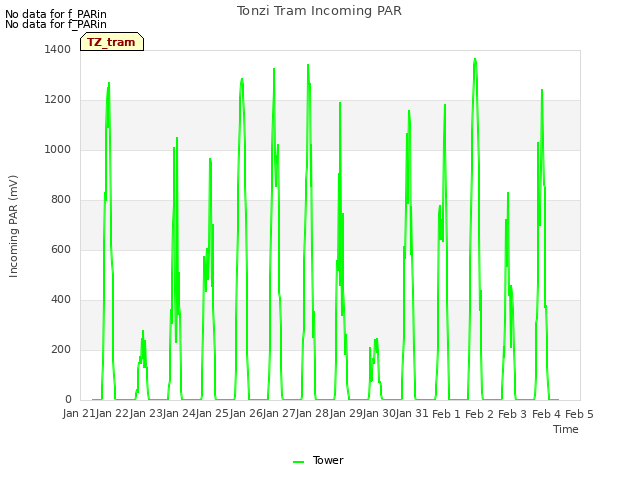Click the Feb 4 x-axis tick label
The height and width of the screenshot is (480, 640).
click(x=546, y=414)
